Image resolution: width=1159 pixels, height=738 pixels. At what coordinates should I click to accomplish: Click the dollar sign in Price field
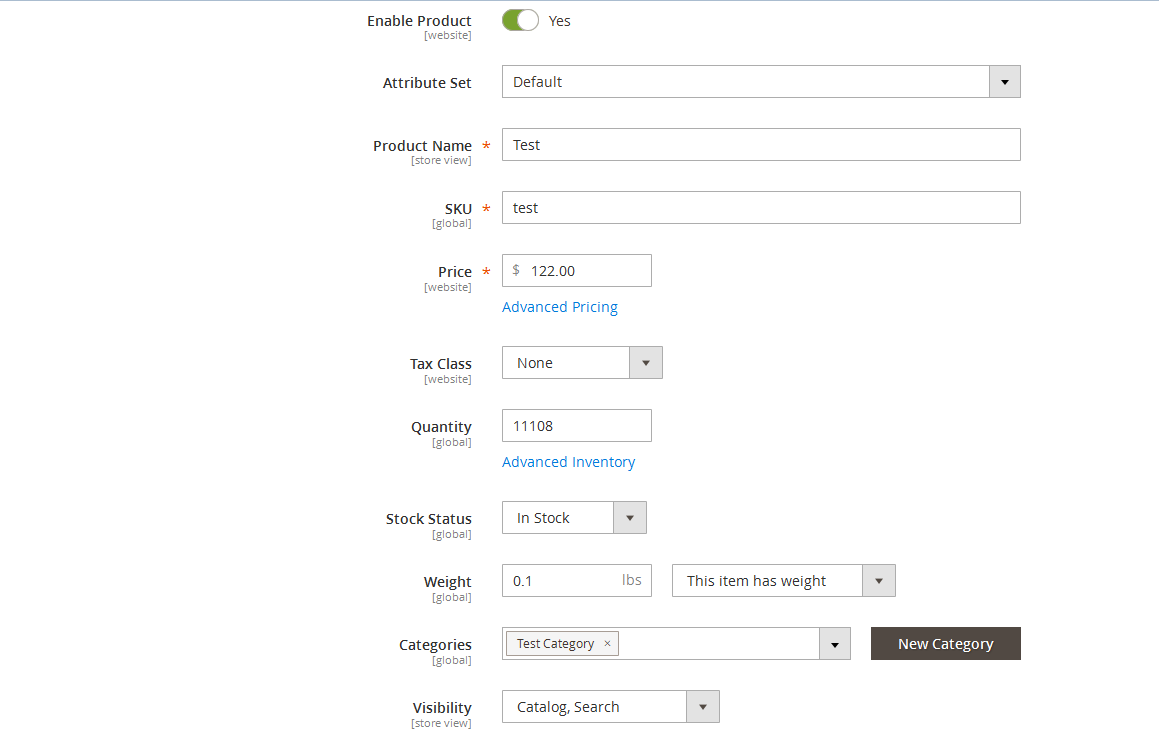coord(516,271)
